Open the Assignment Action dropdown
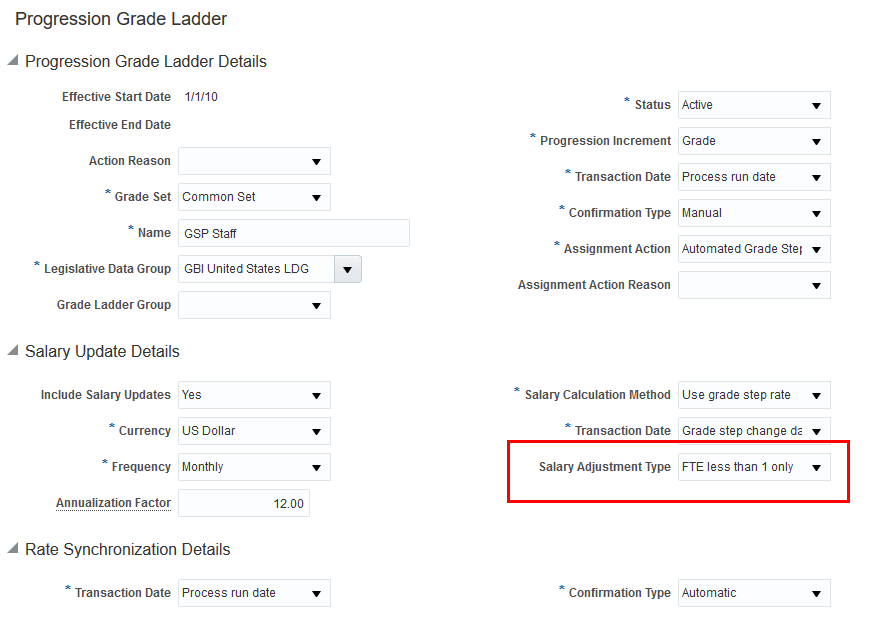Screen dimensions: 880x638 pyautogui.click(x=754, y=249)
